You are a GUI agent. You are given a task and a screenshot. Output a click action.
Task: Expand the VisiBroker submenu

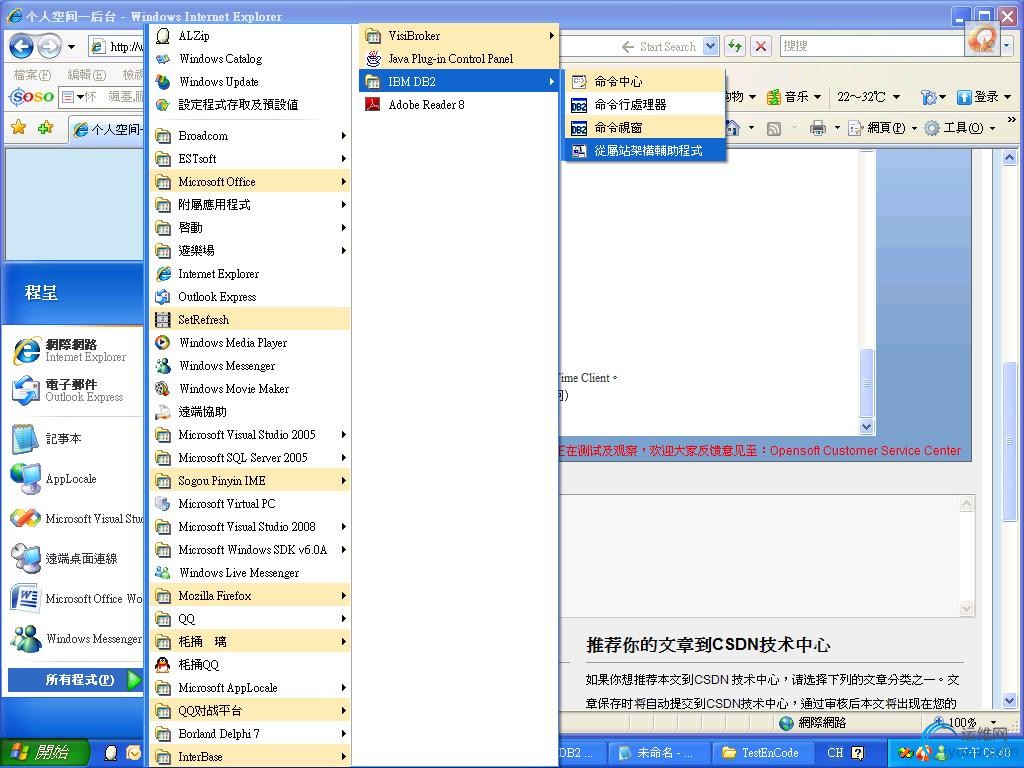(x=459, y=36)
